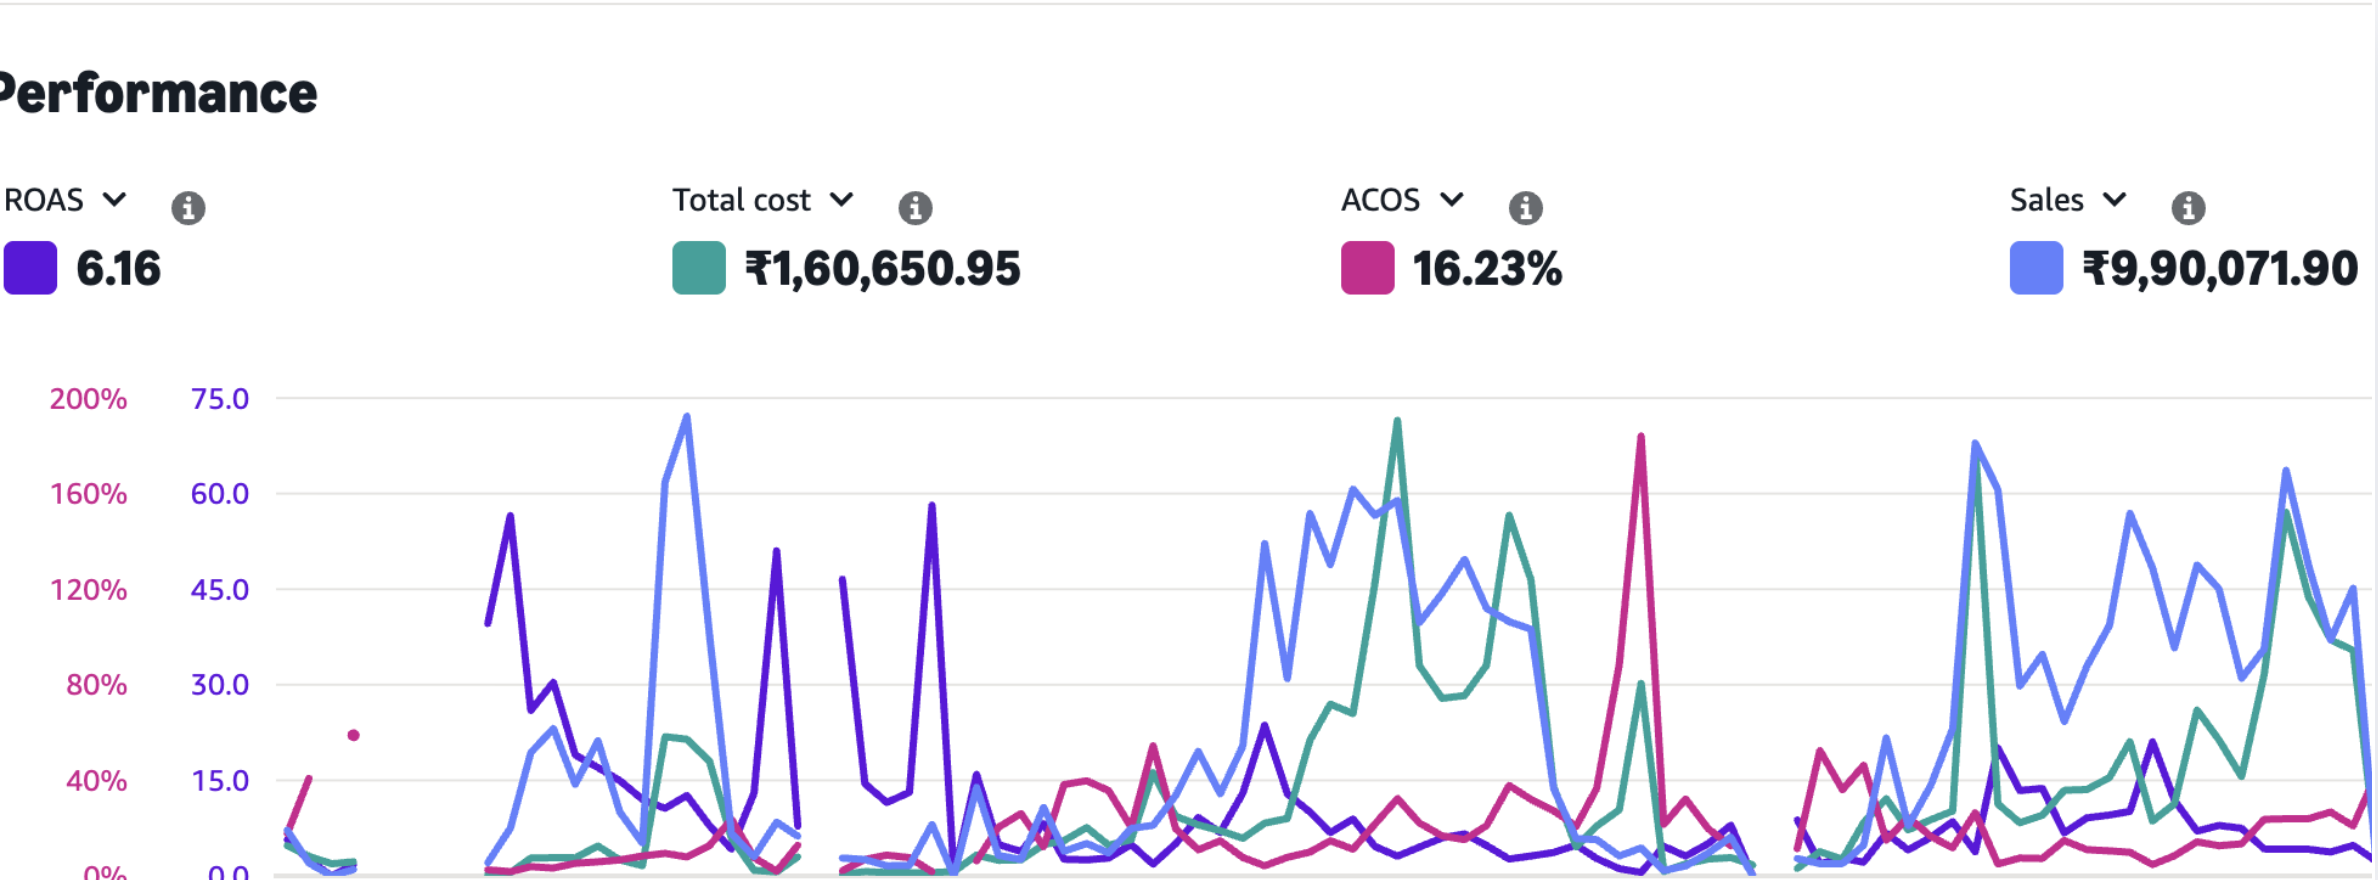Select the teal Total cost swatch
Viewport: 2378px width, 880px height.
pos(698,268)
